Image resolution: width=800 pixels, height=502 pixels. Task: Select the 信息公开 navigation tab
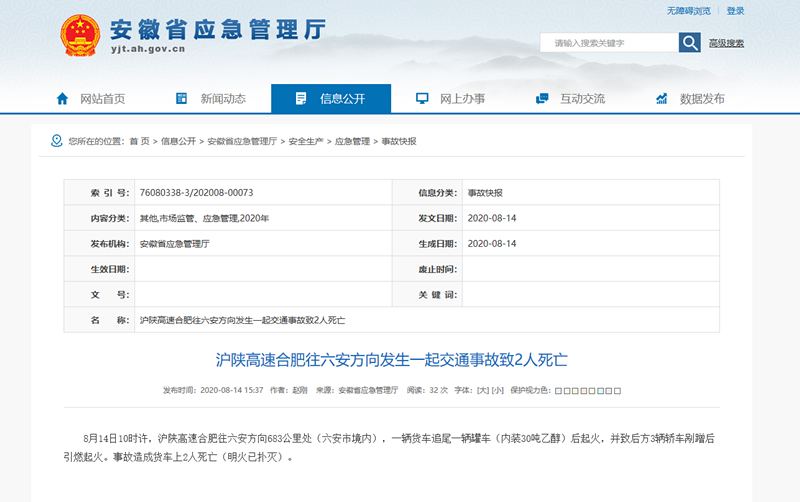point(331,98)
